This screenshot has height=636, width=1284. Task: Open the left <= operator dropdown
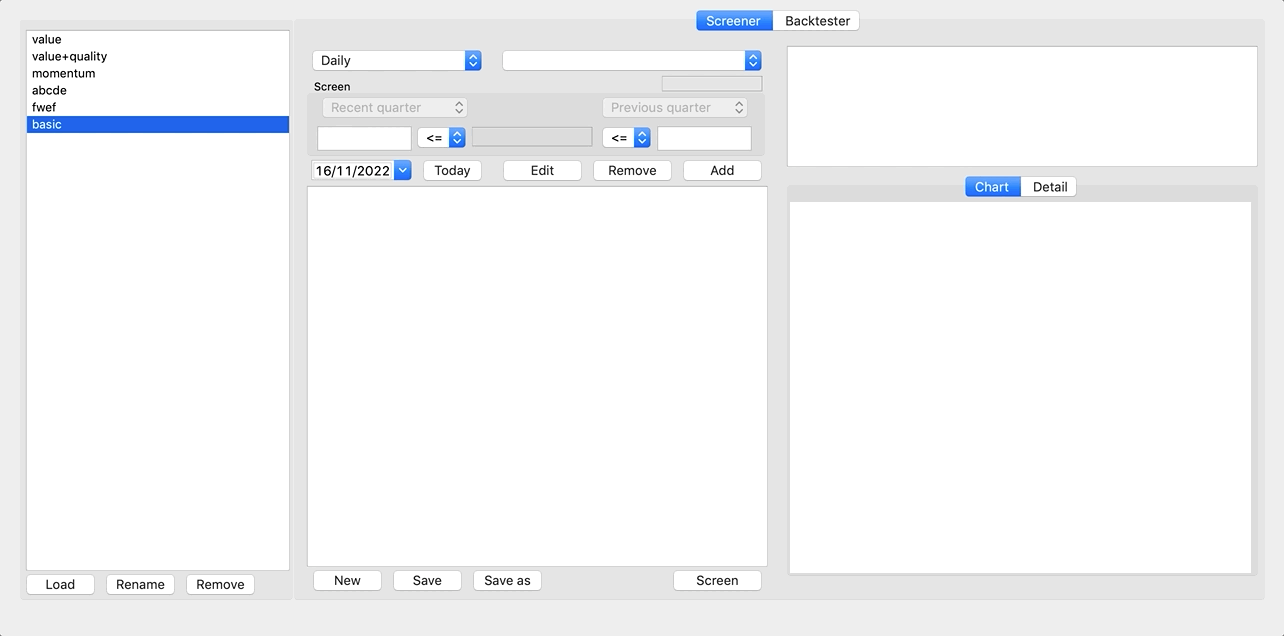coord(441,138)
